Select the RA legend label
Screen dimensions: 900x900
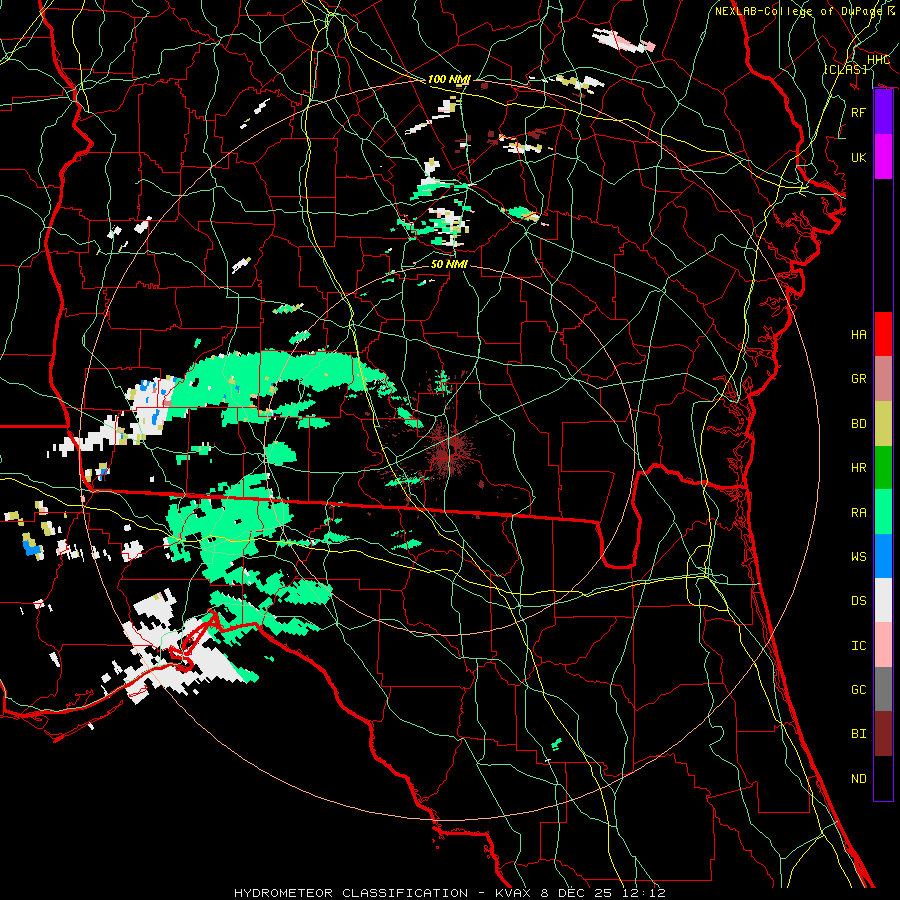pos(859,512)
